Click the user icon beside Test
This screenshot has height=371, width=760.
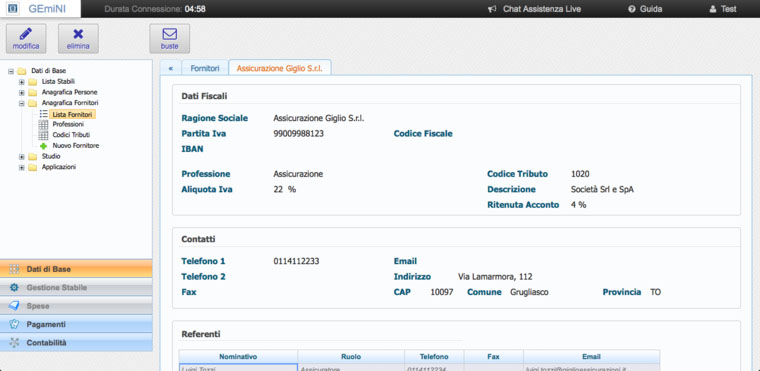coord(712,9)
